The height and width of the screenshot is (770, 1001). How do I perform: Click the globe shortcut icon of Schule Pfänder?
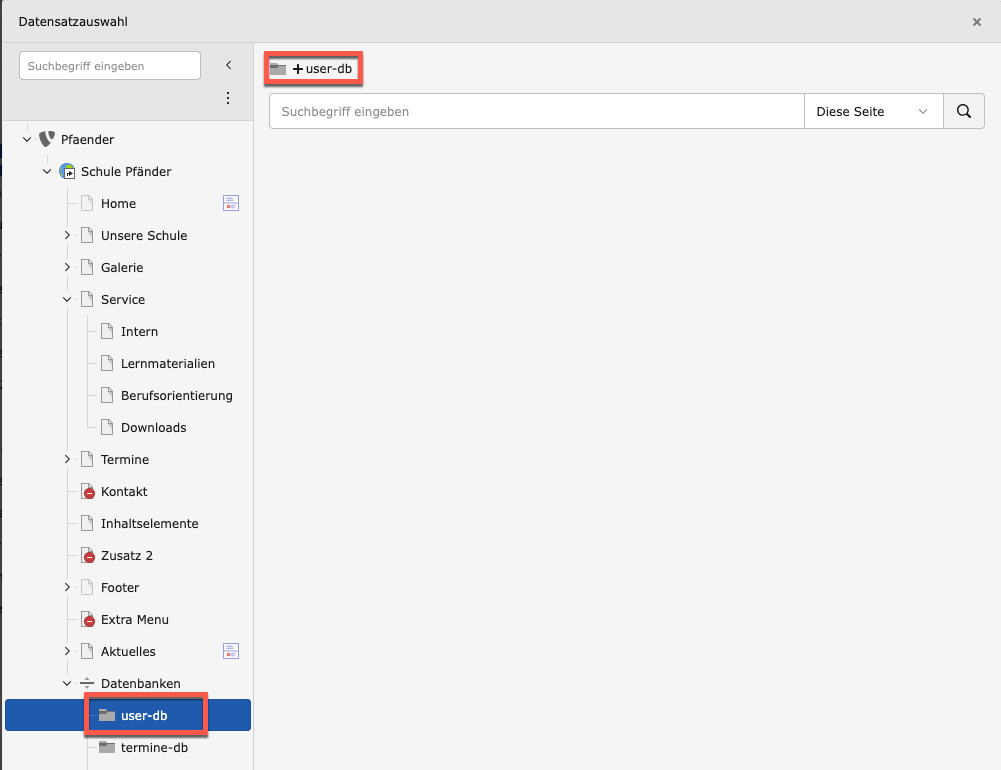click(x=67, y=171)
